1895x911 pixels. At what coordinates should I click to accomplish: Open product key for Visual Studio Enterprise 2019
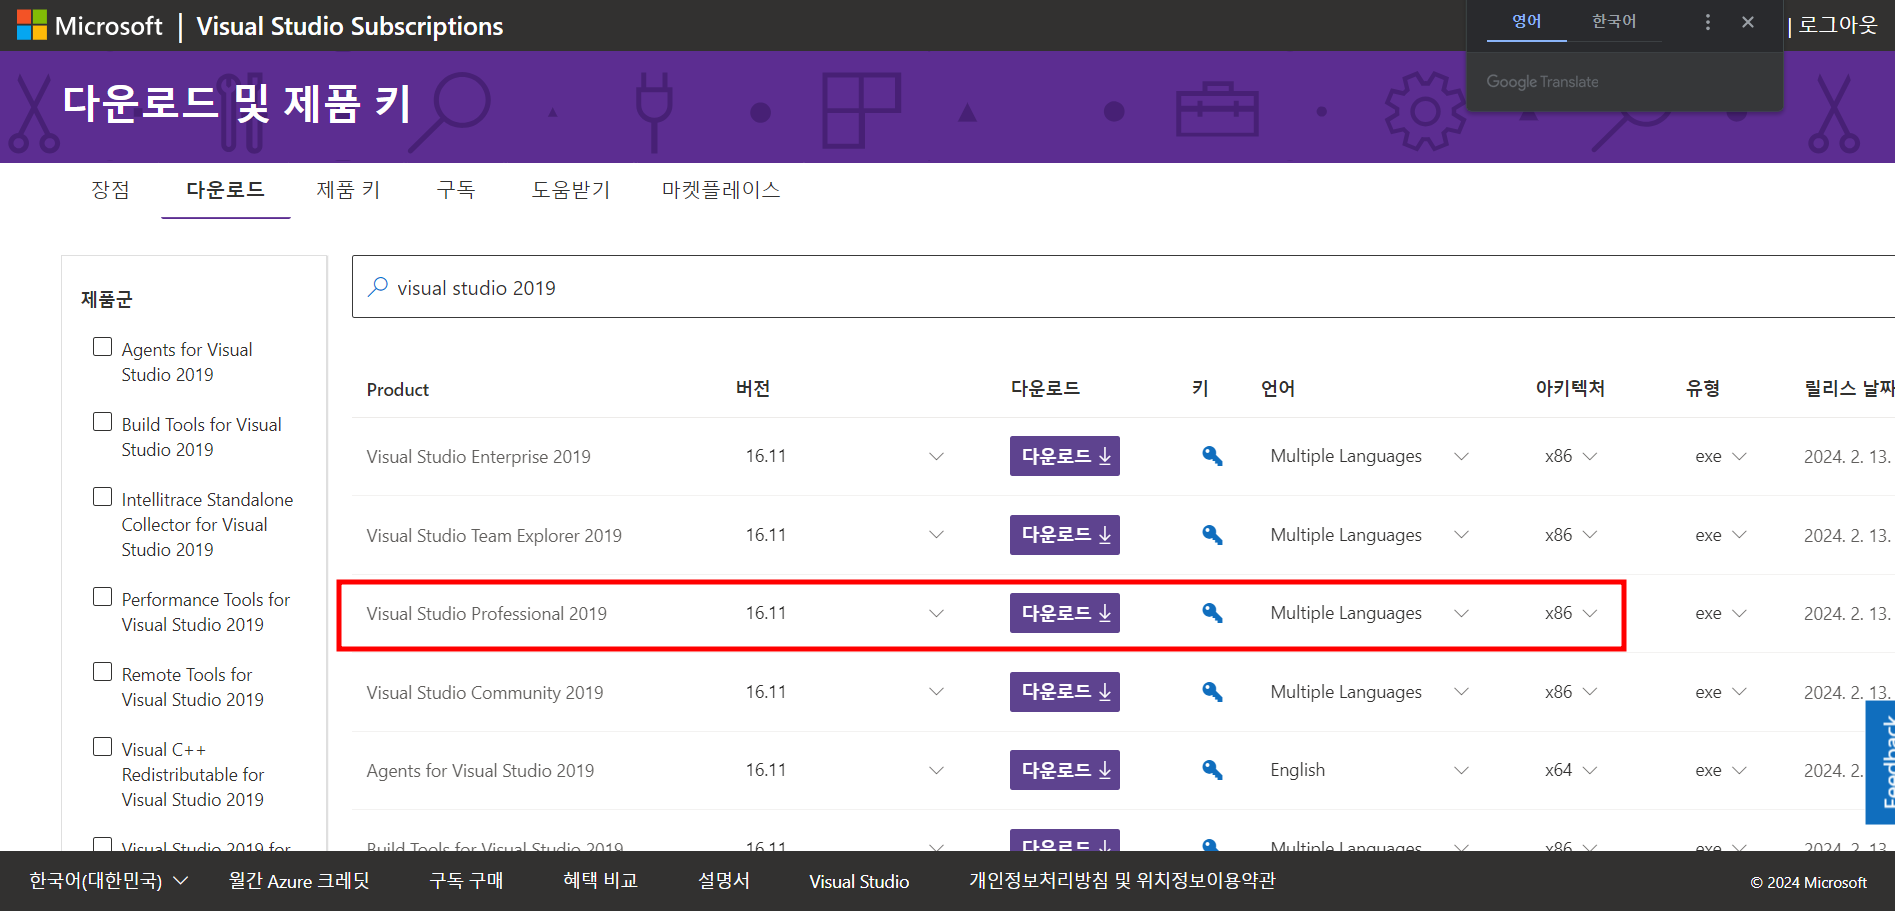(x=1212, y=456)
